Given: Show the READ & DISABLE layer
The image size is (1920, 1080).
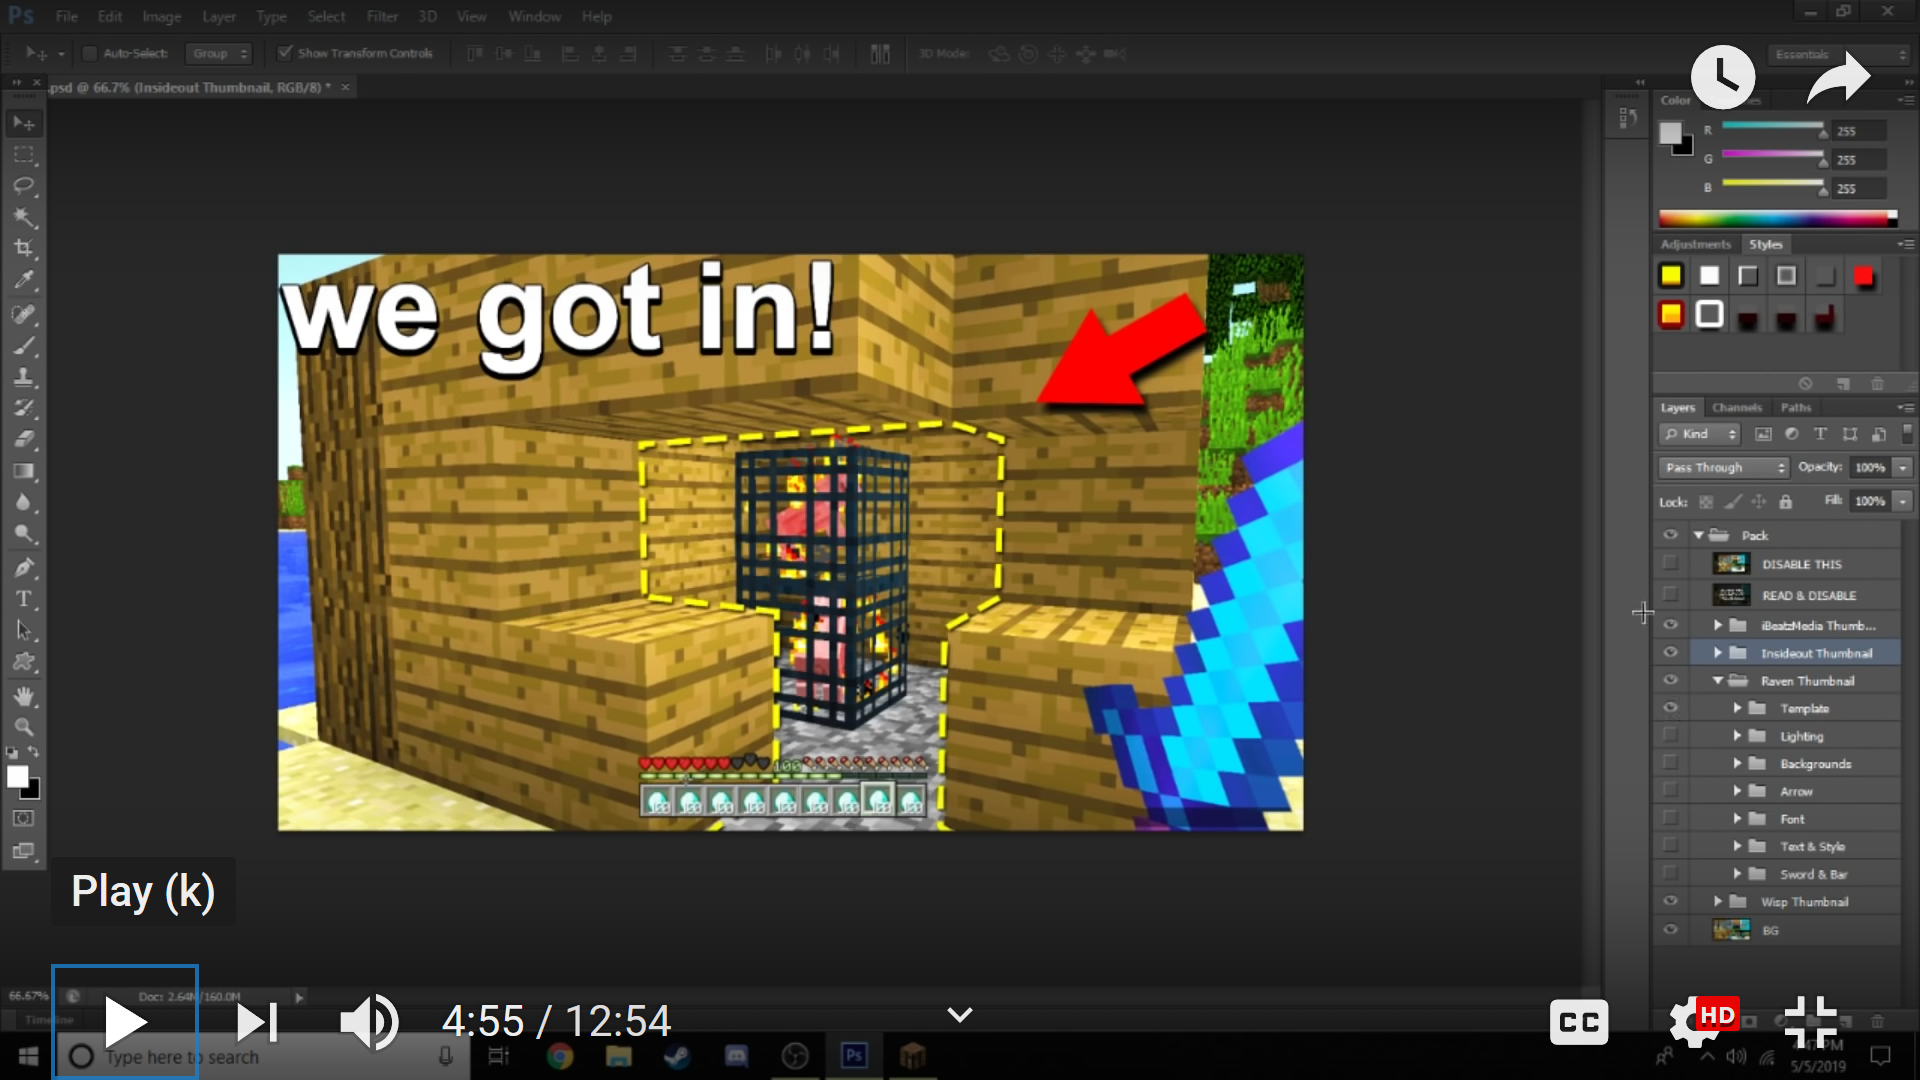Looking at the screenshot, I should click(x=1670, y=595).
